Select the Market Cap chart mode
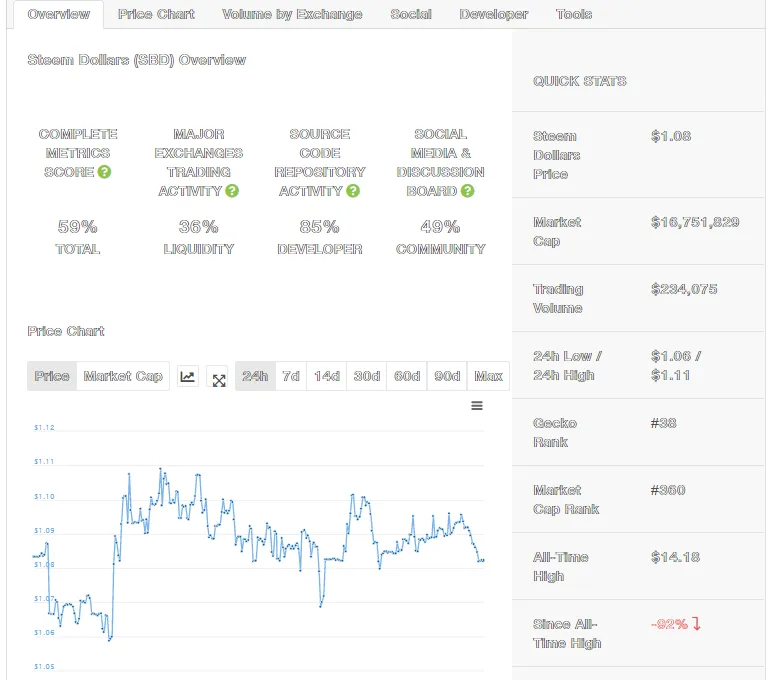This screenshot has height=680, width=773. coord(123,376)
